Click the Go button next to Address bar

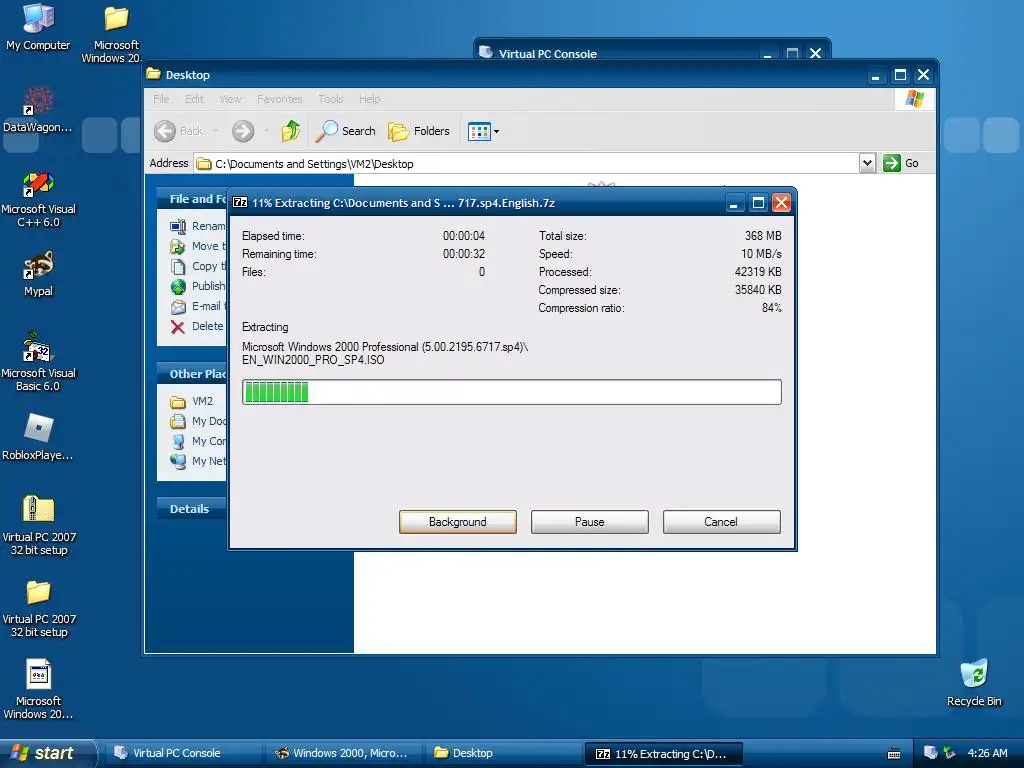[x=901, y=163]
